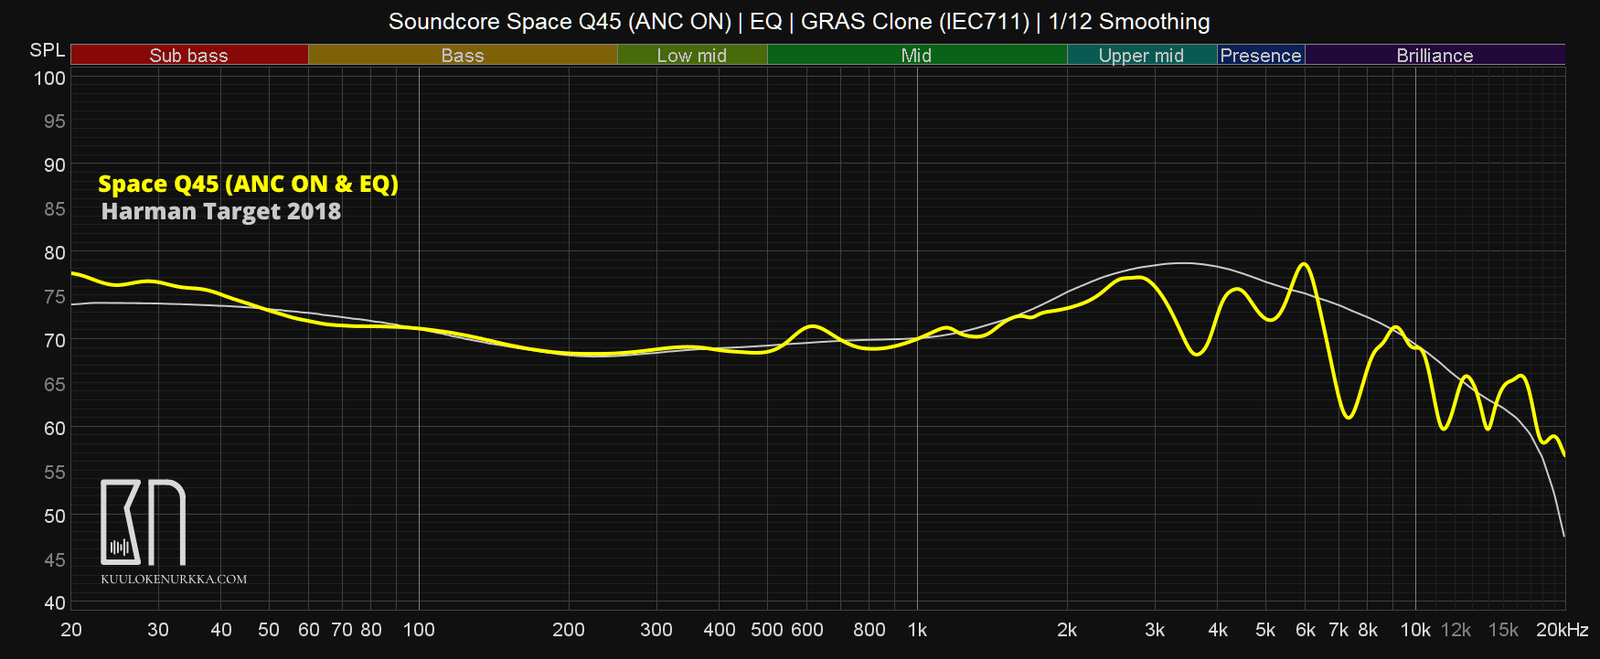Choose the Mid frequency band
The width and height of the screenshot is (1600, 659).
[x=916, y=56]
